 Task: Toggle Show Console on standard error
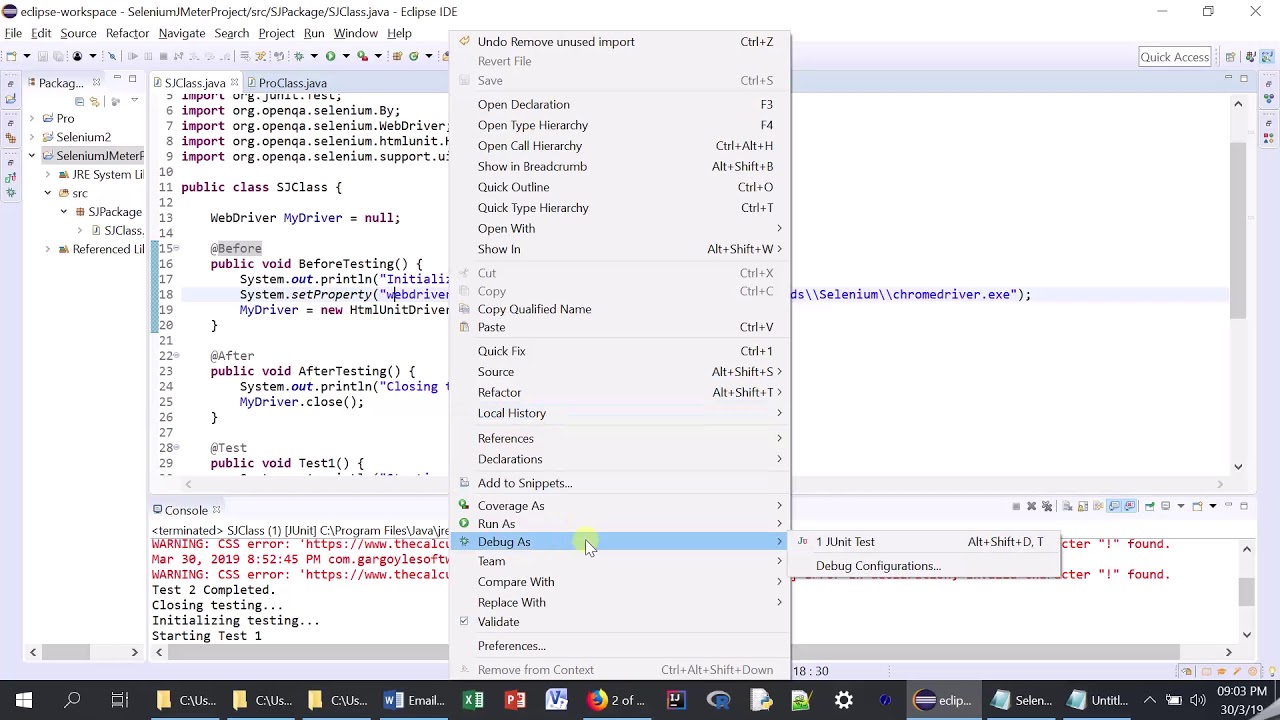pos(1130,506)
